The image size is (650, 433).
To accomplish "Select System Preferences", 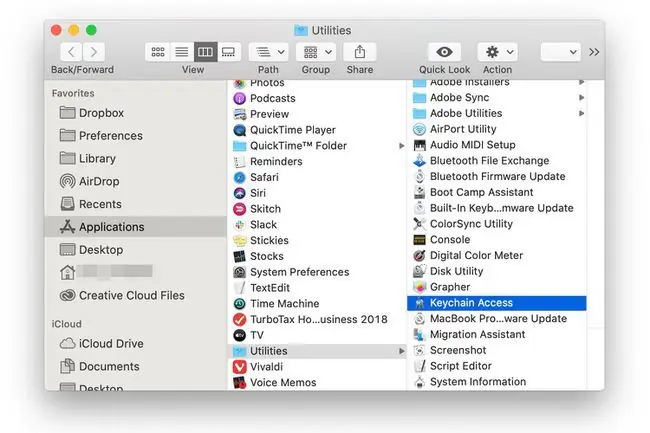I will (317, 272).
